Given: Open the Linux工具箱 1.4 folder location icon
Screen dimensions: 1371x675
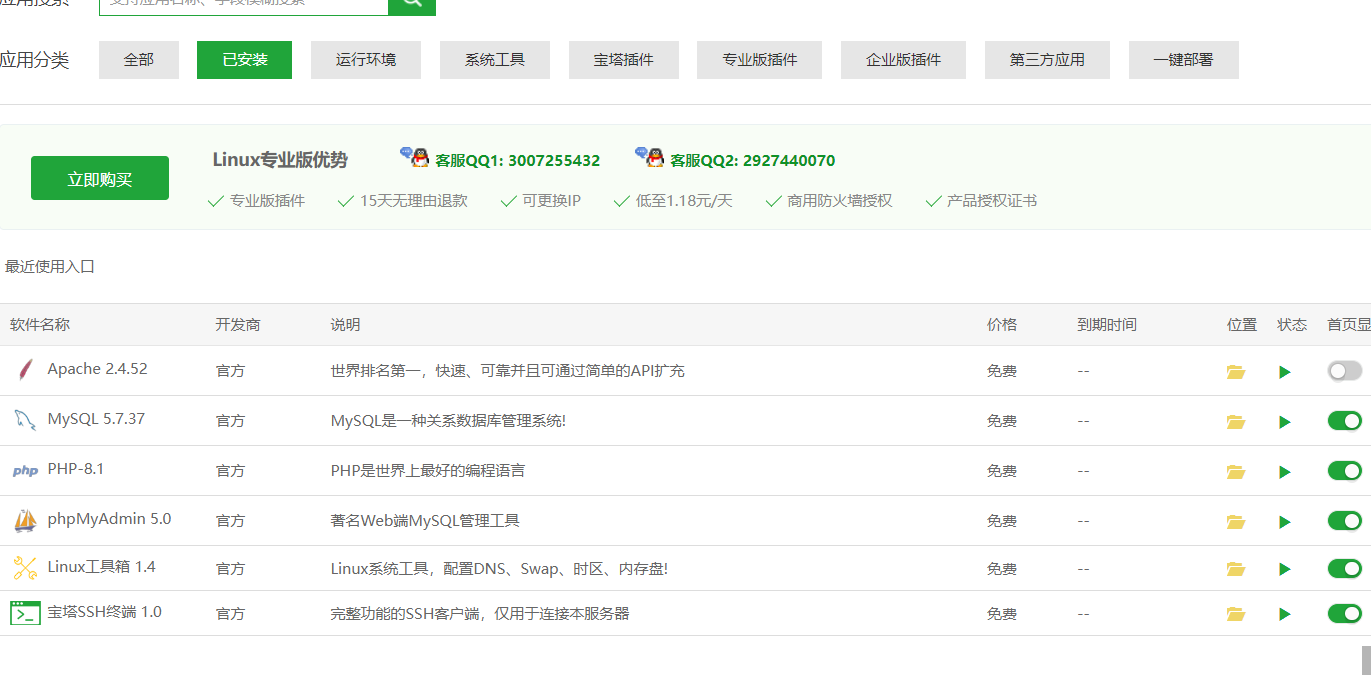Looking at the screenshot, I should [x=1236, y=569].
